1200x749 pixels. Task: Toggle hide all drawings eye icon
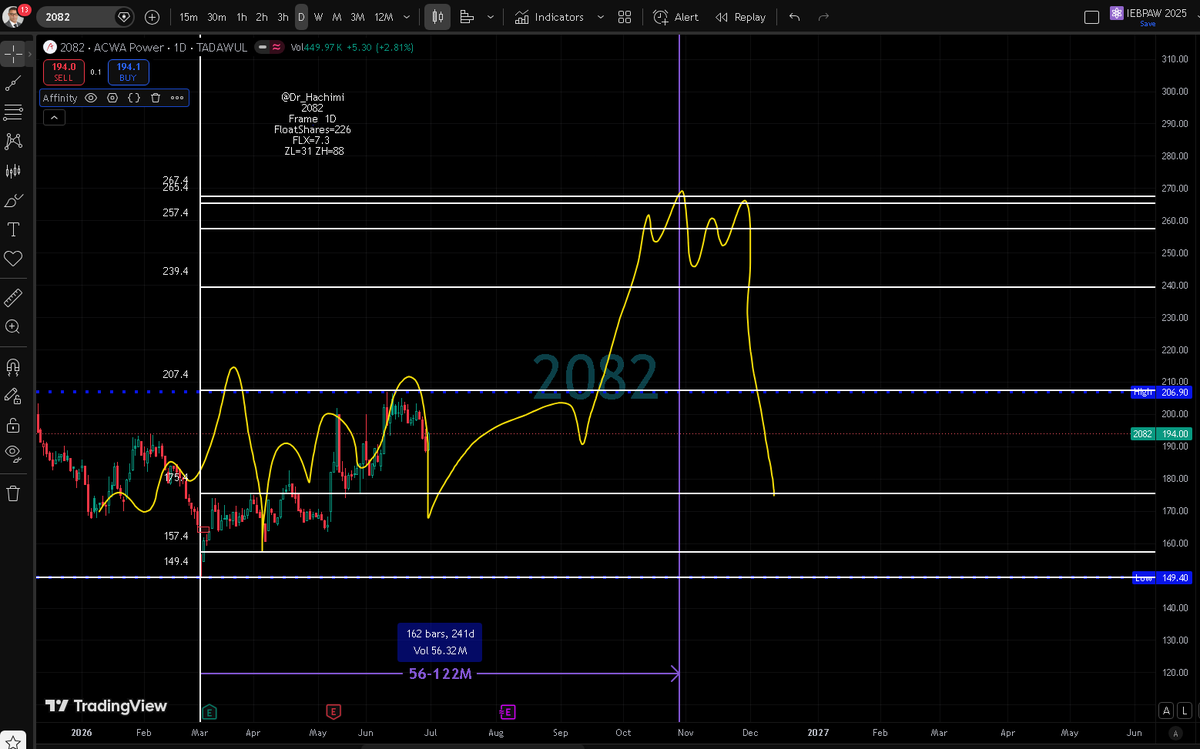tap(13, 453)
